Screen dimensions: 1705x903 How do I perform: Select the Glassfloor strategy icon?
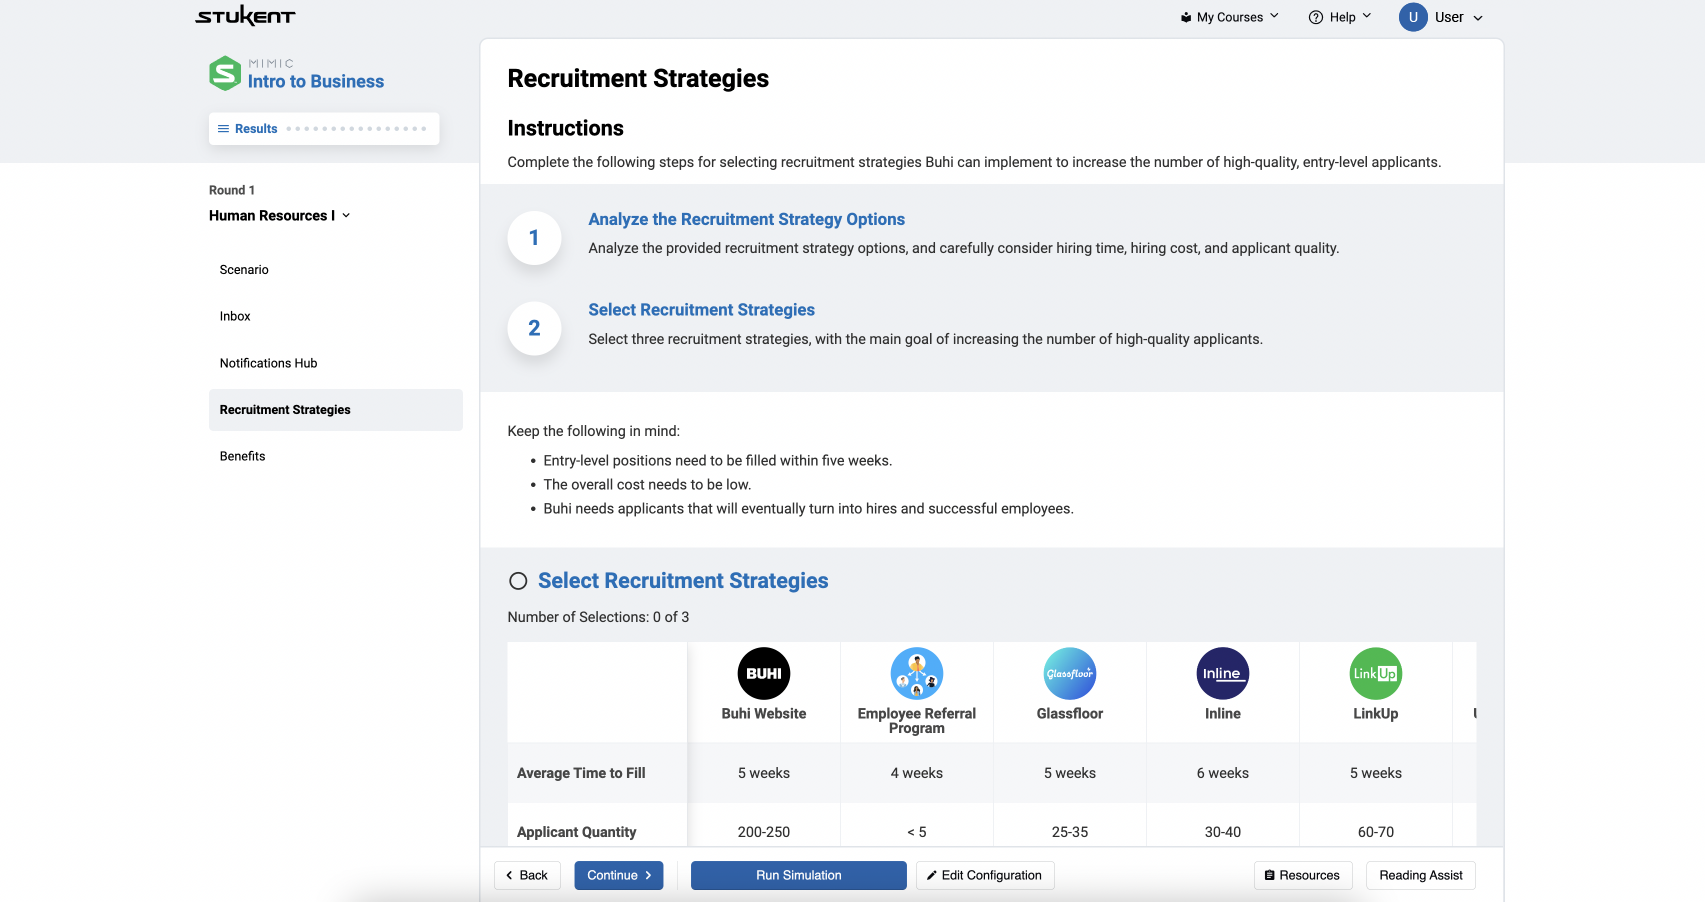coord(1069,673)
